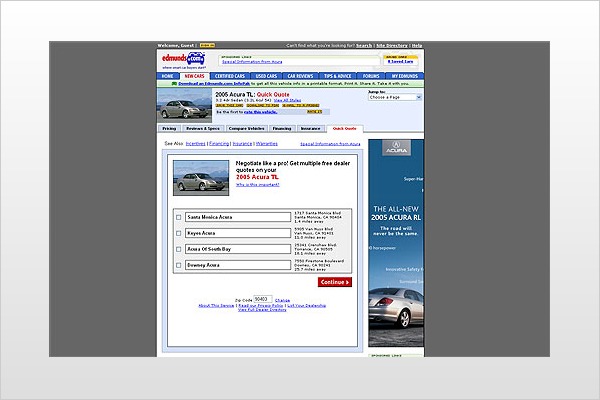Open the Site Directory link
600x400 pixels.
tap(392, 46)
